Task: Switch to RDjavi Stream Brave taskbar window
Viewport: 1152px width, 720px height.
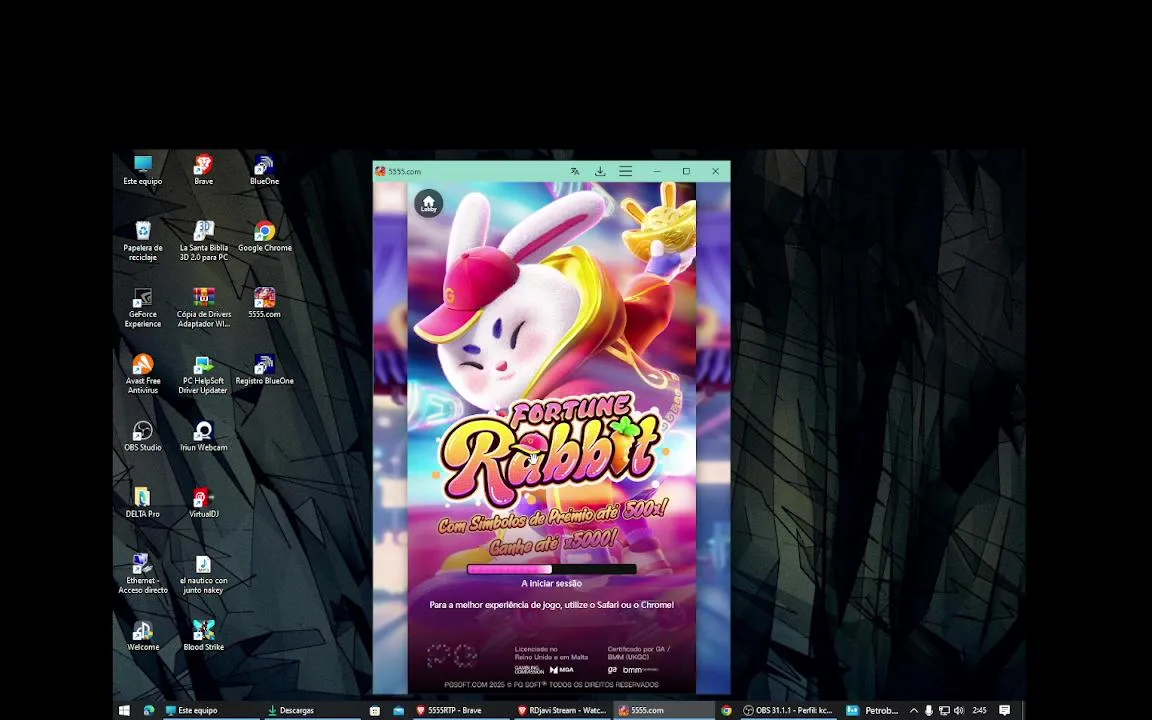Action: [562, 710]
